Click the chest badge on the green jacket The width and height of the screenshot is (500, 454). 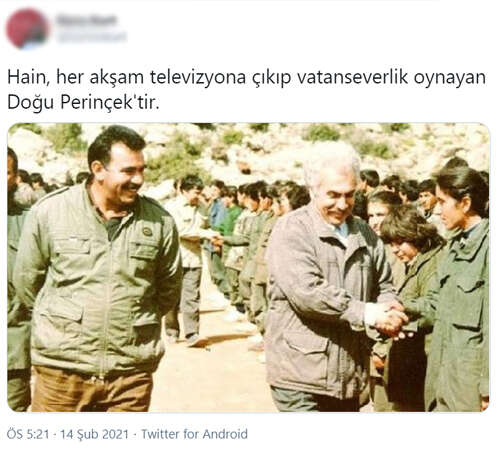pos(147,231)
